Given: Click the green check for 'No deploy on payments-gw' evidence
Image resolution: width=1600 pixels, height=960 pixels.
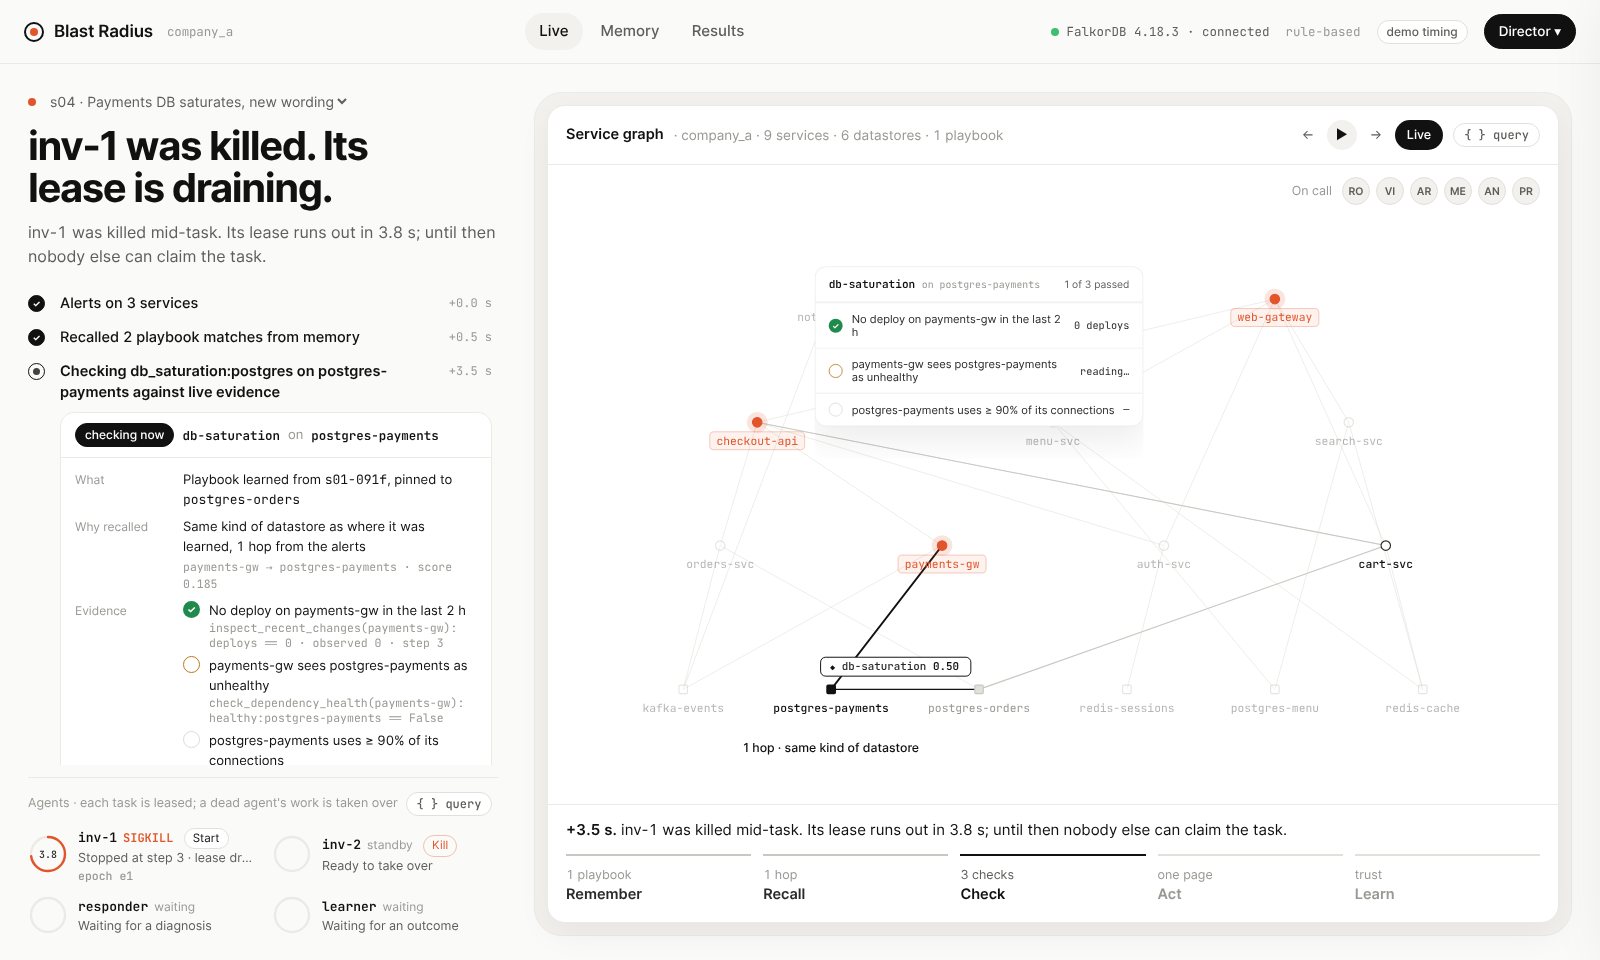Looking at the screenshot, I should (191, 610).
